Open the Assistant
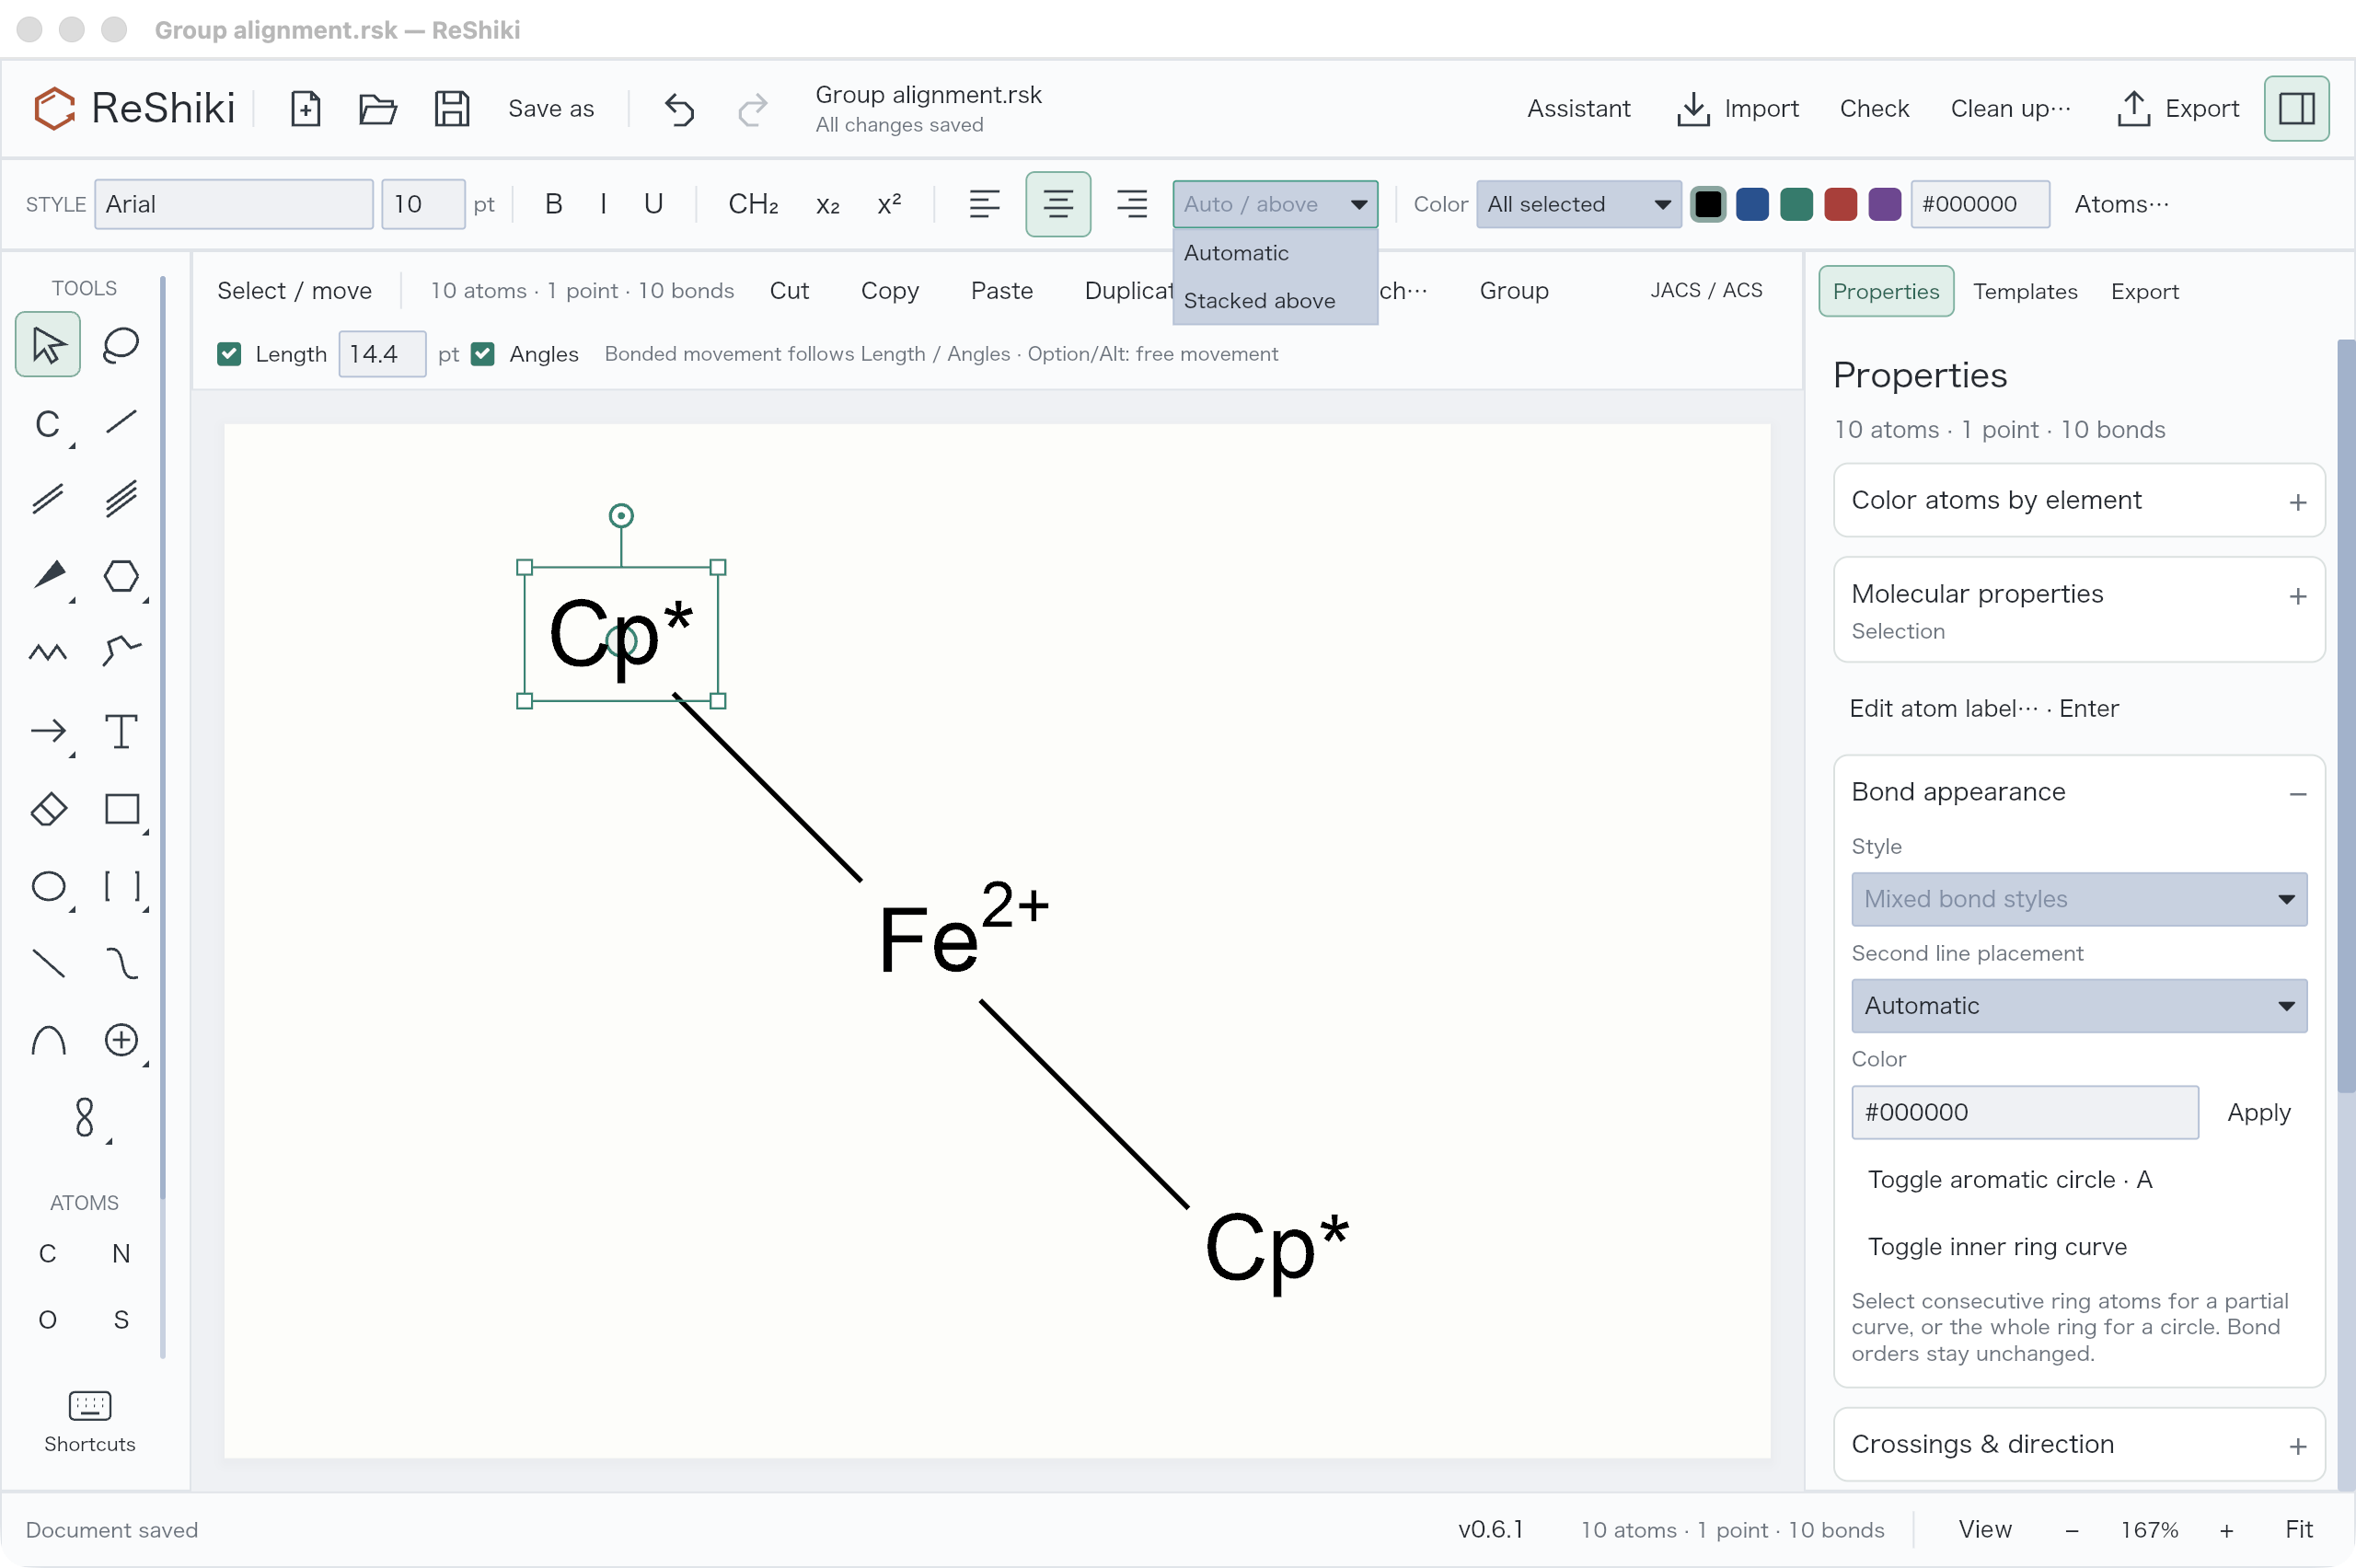2356x1568 pixels. [1578, 108]
